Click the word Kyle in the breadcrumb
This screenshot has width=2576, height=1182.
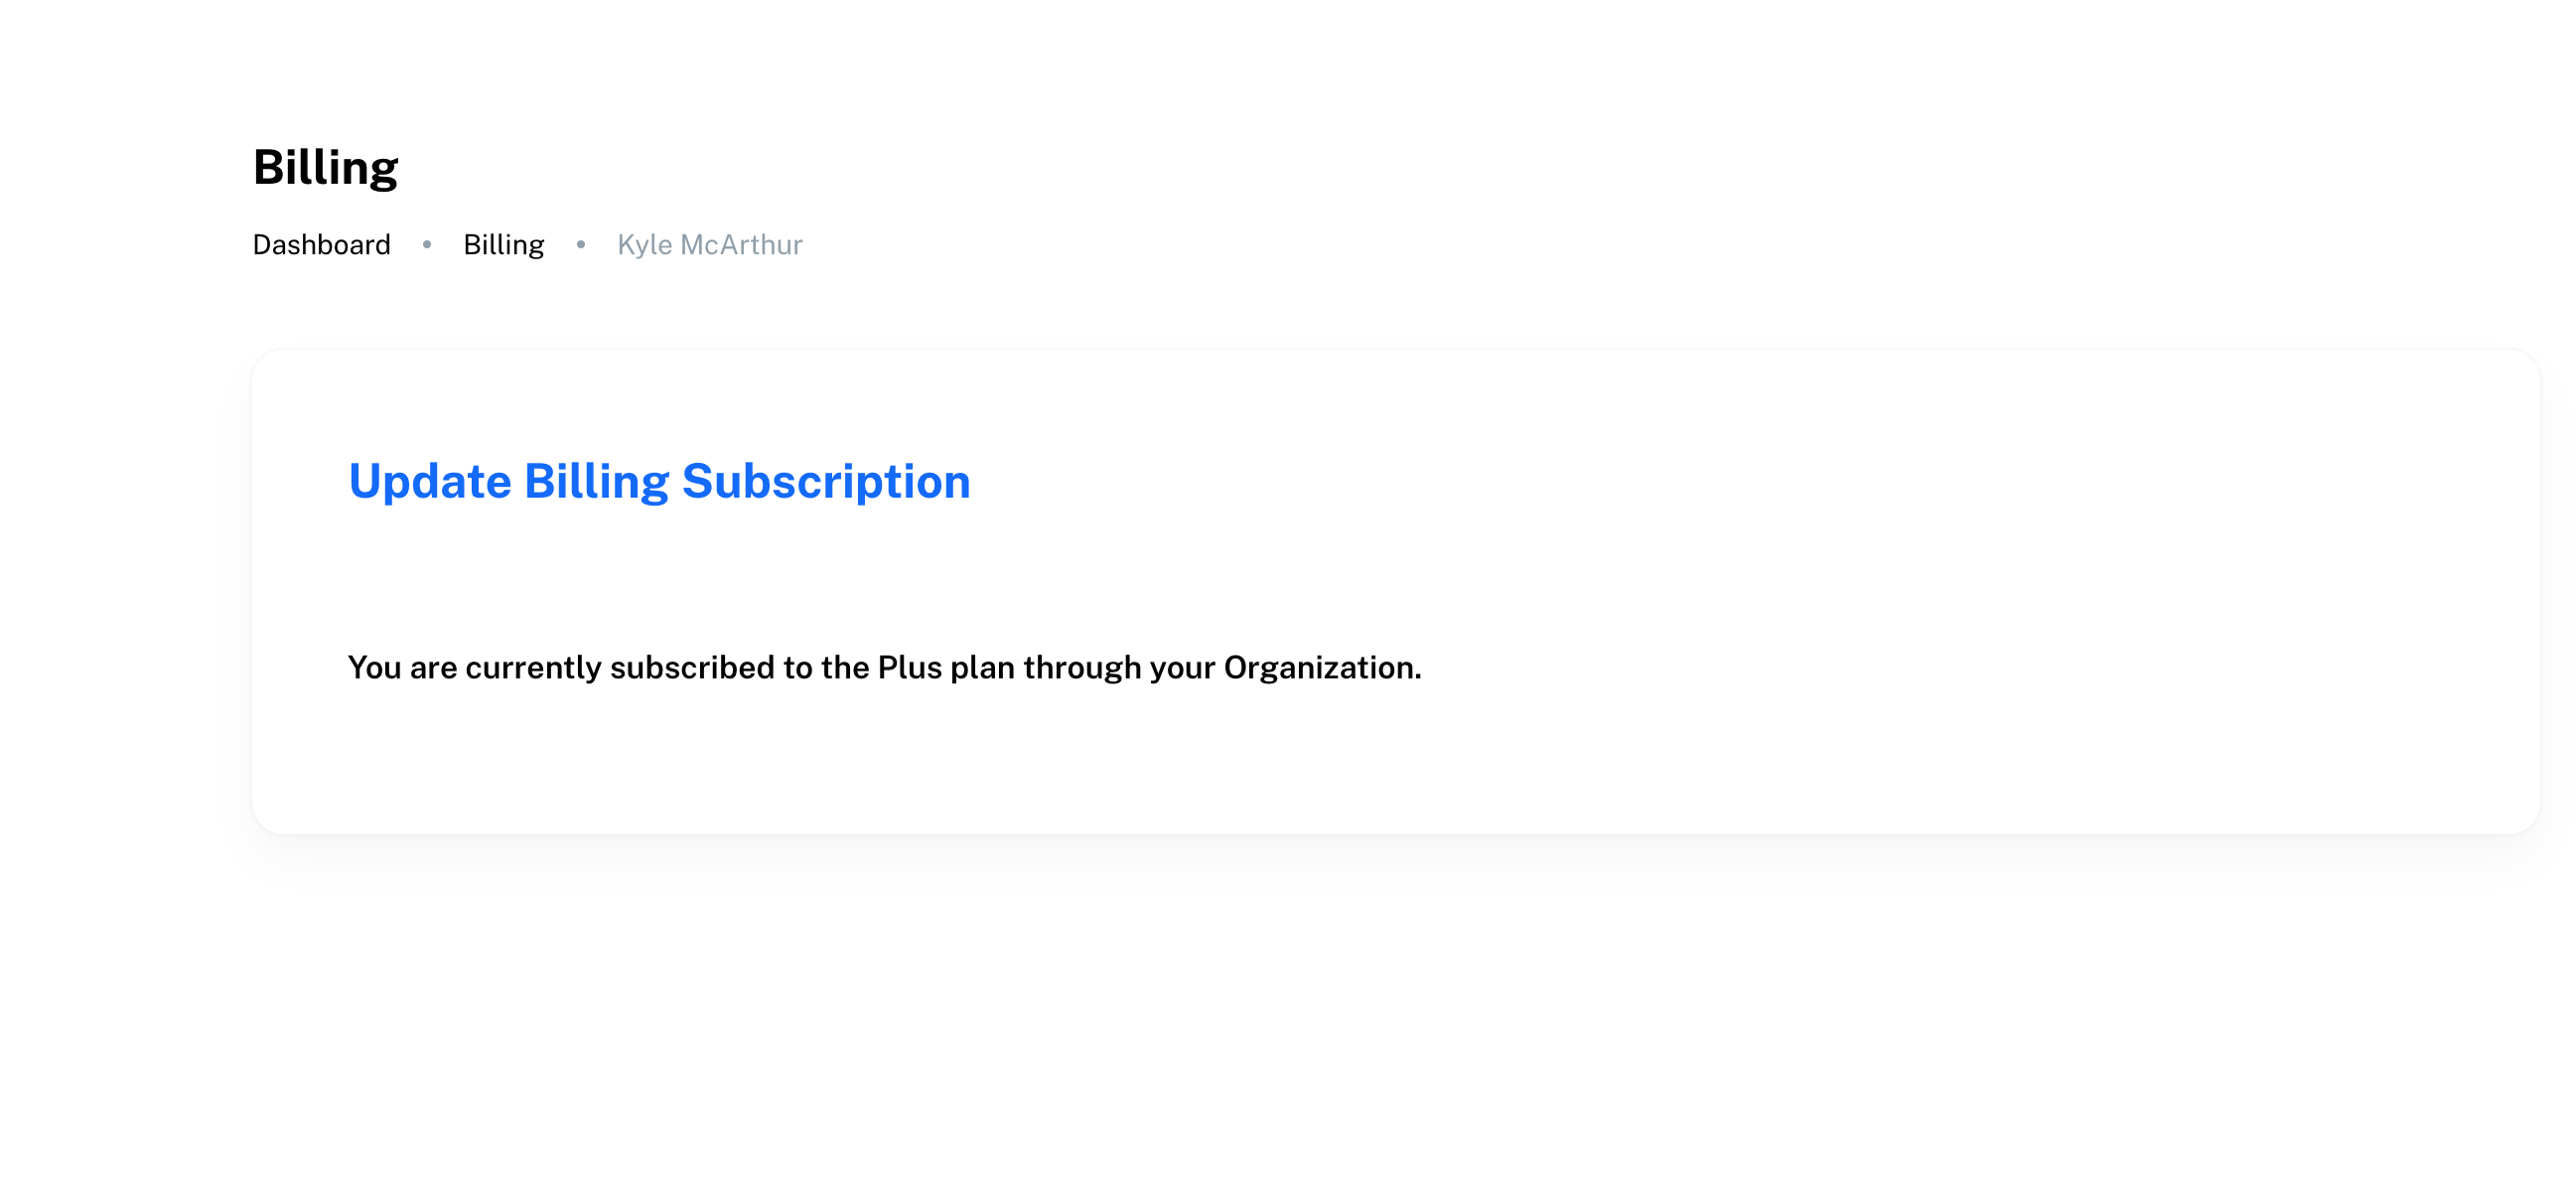coord(644,245)
